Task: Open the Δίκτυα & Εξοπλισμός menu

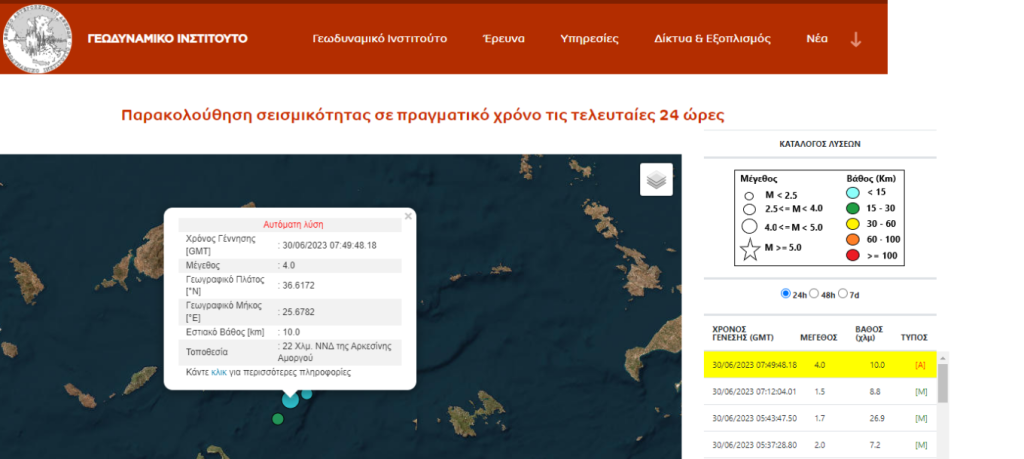Action: click(712, 39)
